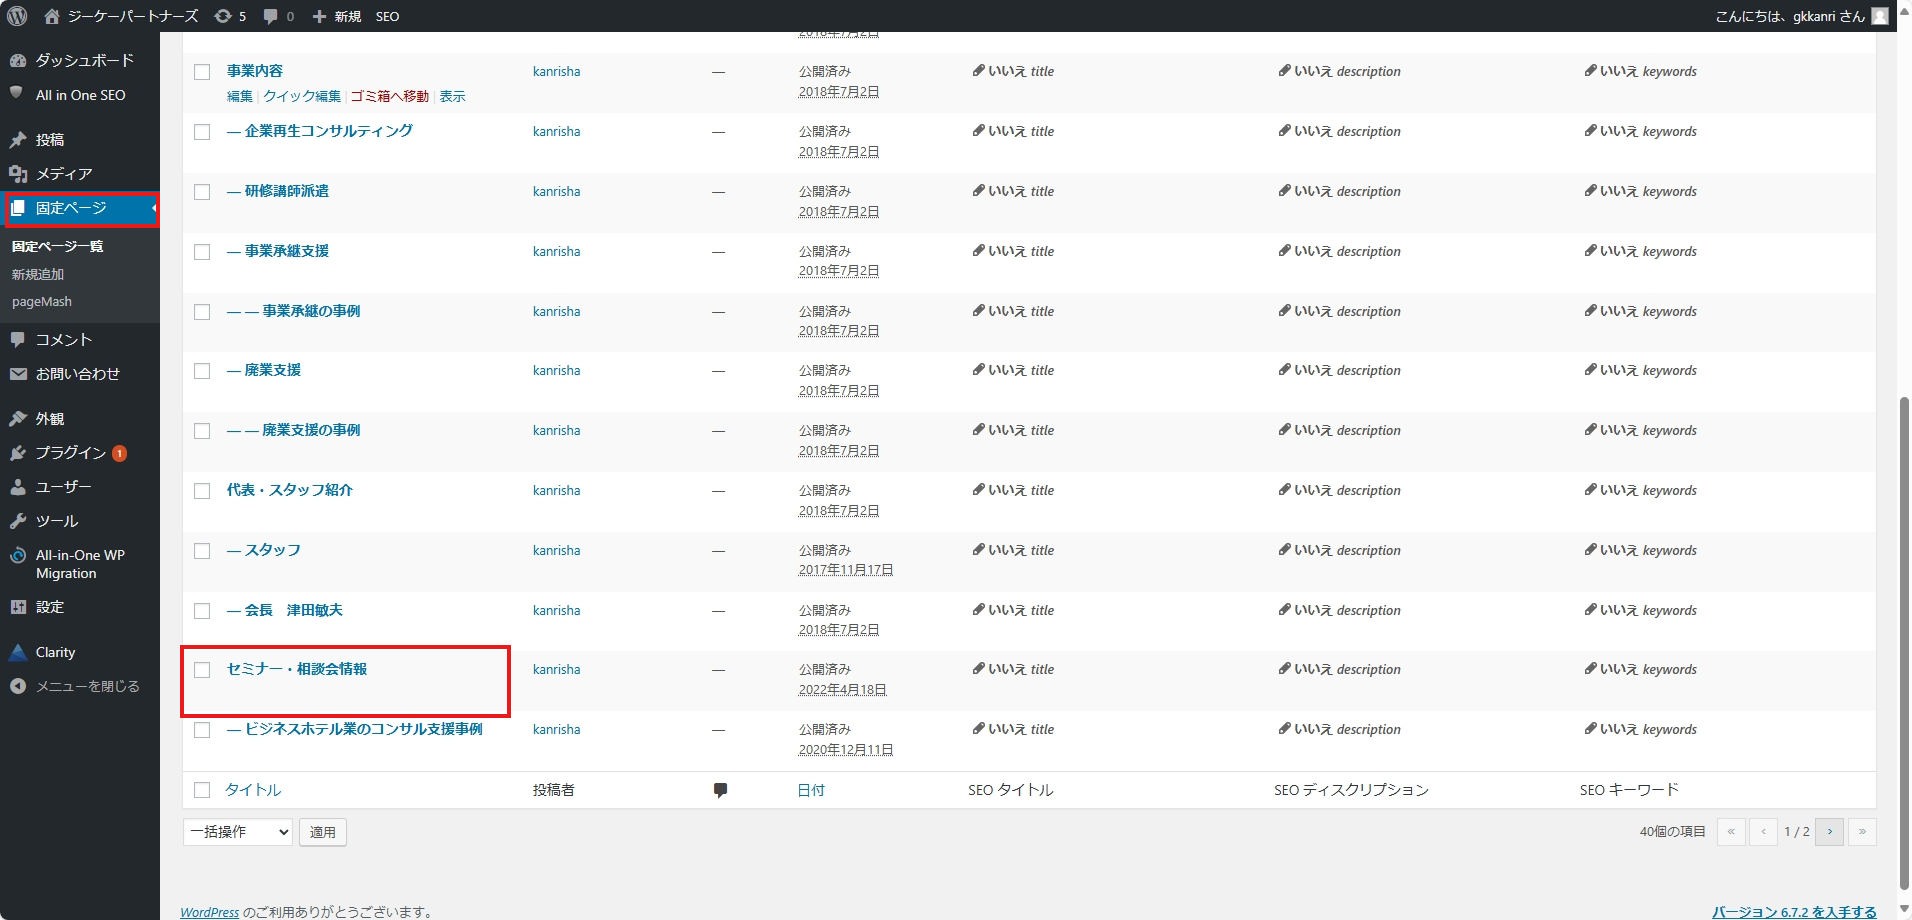Click user avatar in top-right corner
Image resolution: width=1912 pixels, height=920 pixels.
pos(1880,16)
